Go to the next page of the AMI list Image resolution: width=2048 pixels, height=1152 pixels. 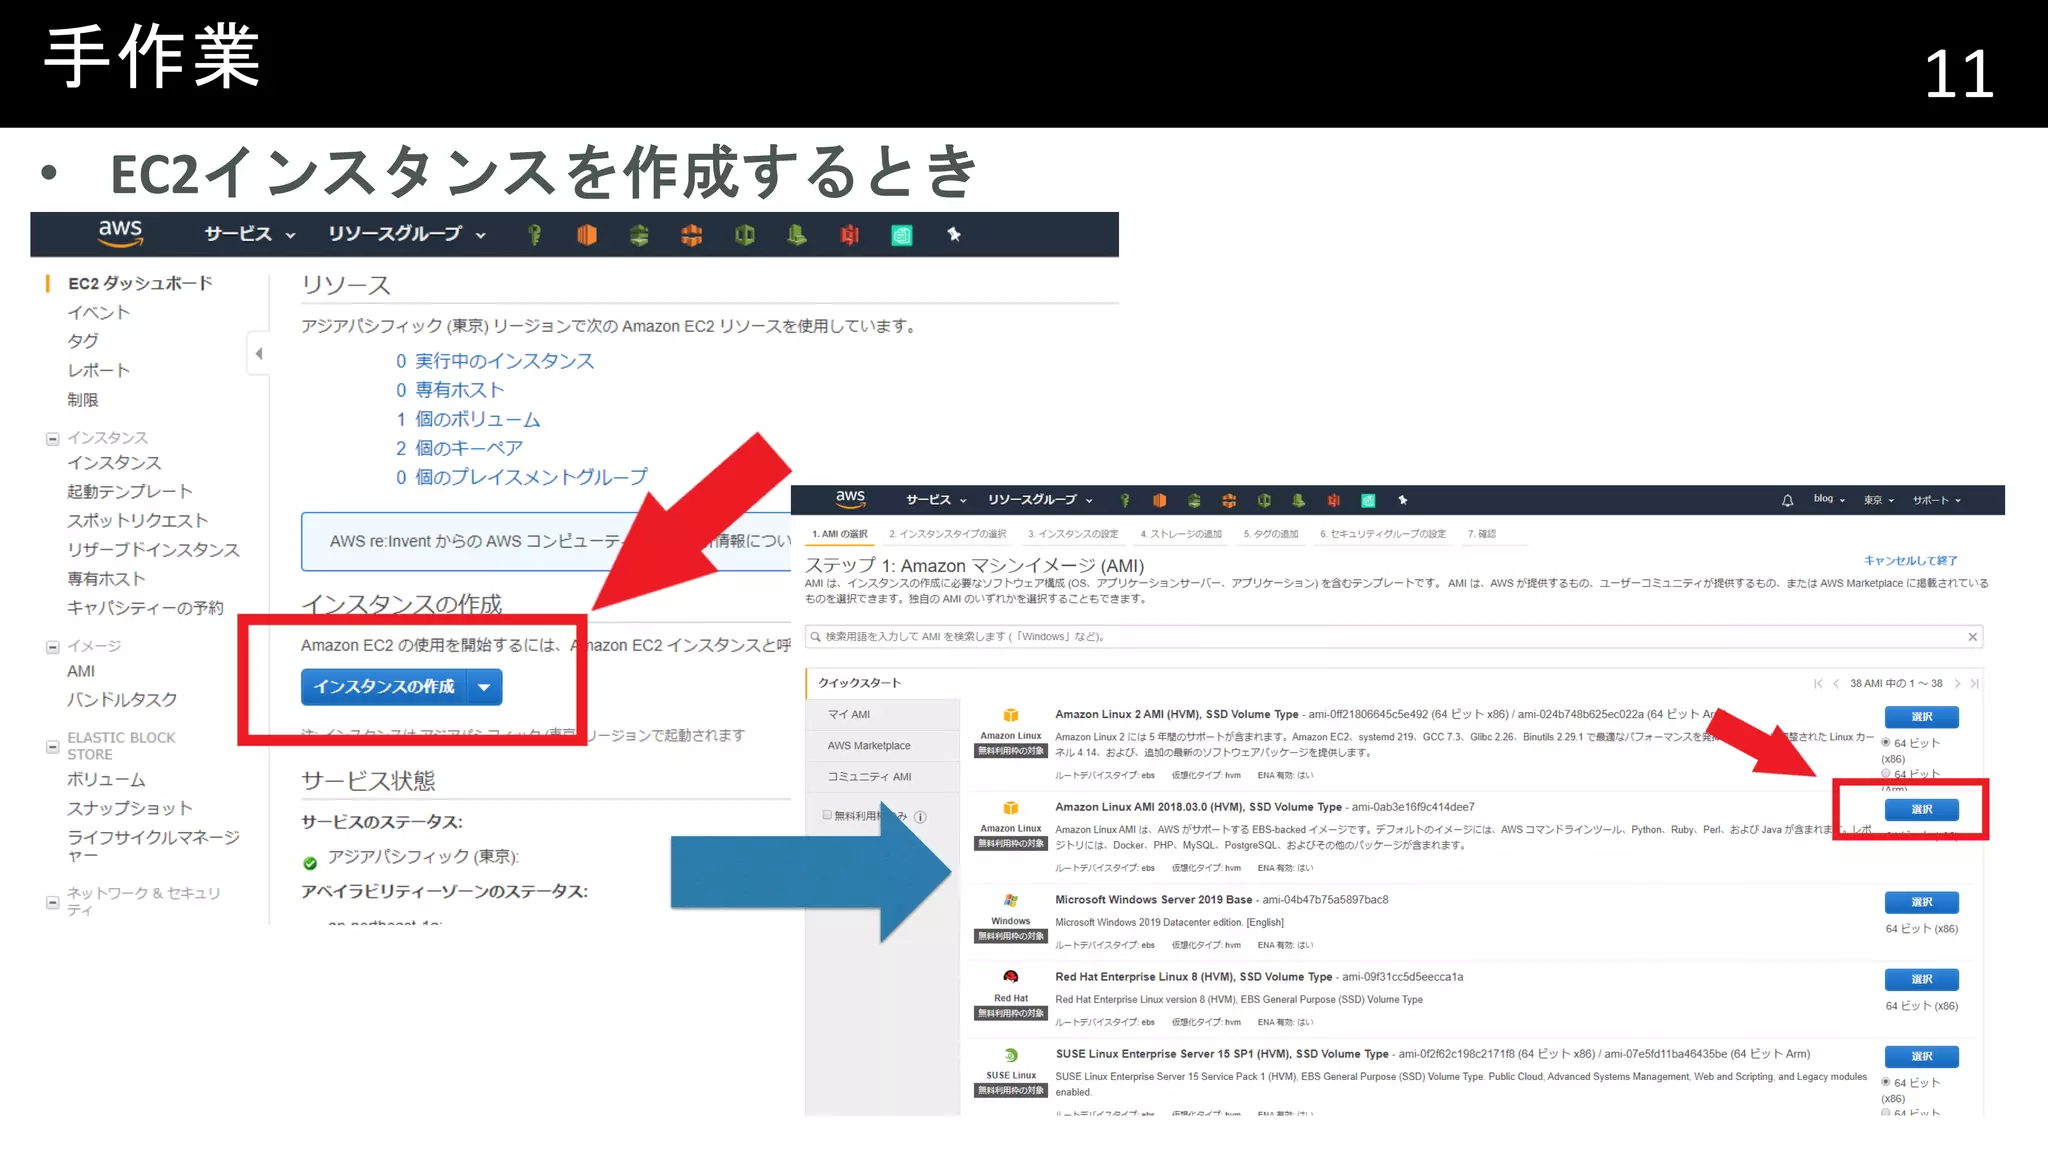(x=1957, y=684)
